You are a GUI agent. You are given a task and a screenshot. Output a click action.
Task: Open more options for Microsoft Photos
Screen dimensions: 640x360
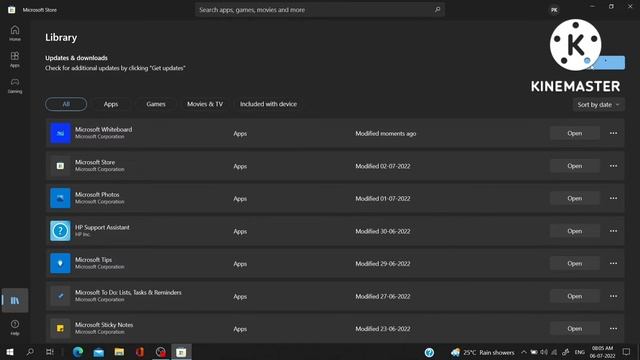[613, 198]
